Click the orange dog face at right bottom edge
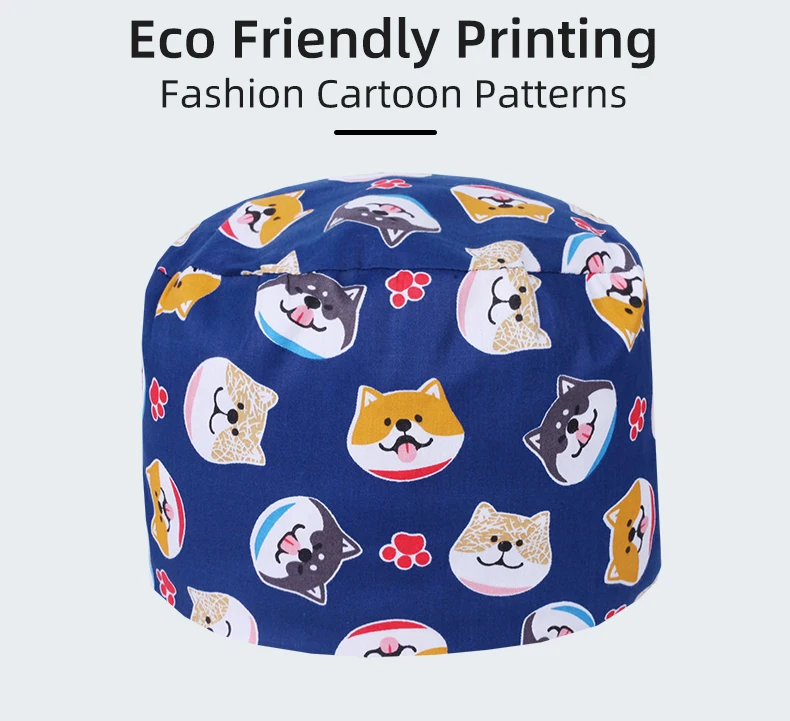This screenshot has width=790, height=721. click(630, 532)
